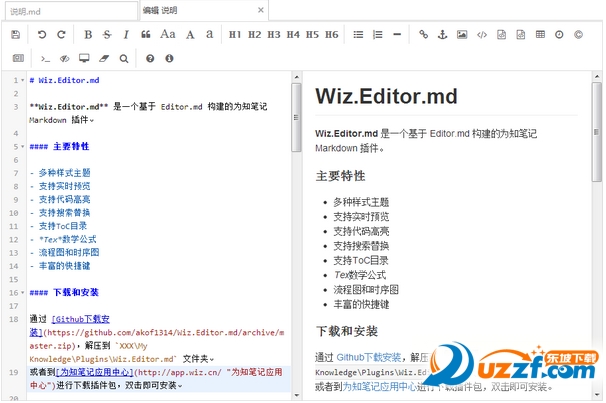The width and height of the screenshot is (606, 403).
Task: Open the Github下载安装 link in preview
Action: pyautogui.click(x=368, y=357)
